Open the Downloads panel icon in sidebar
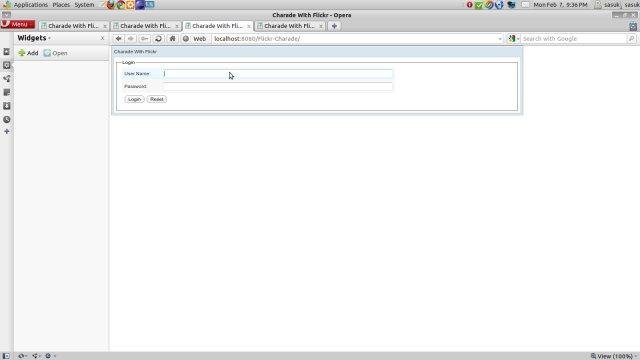The image size is (640, 360). 7,106
